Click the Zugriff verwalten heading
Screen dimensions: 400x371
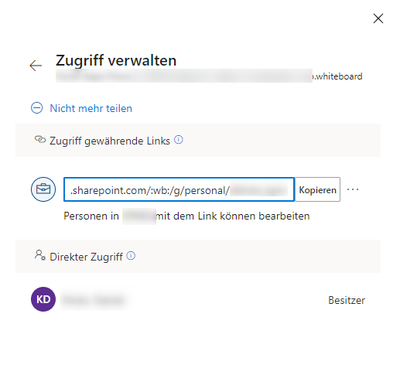(116, 61)
